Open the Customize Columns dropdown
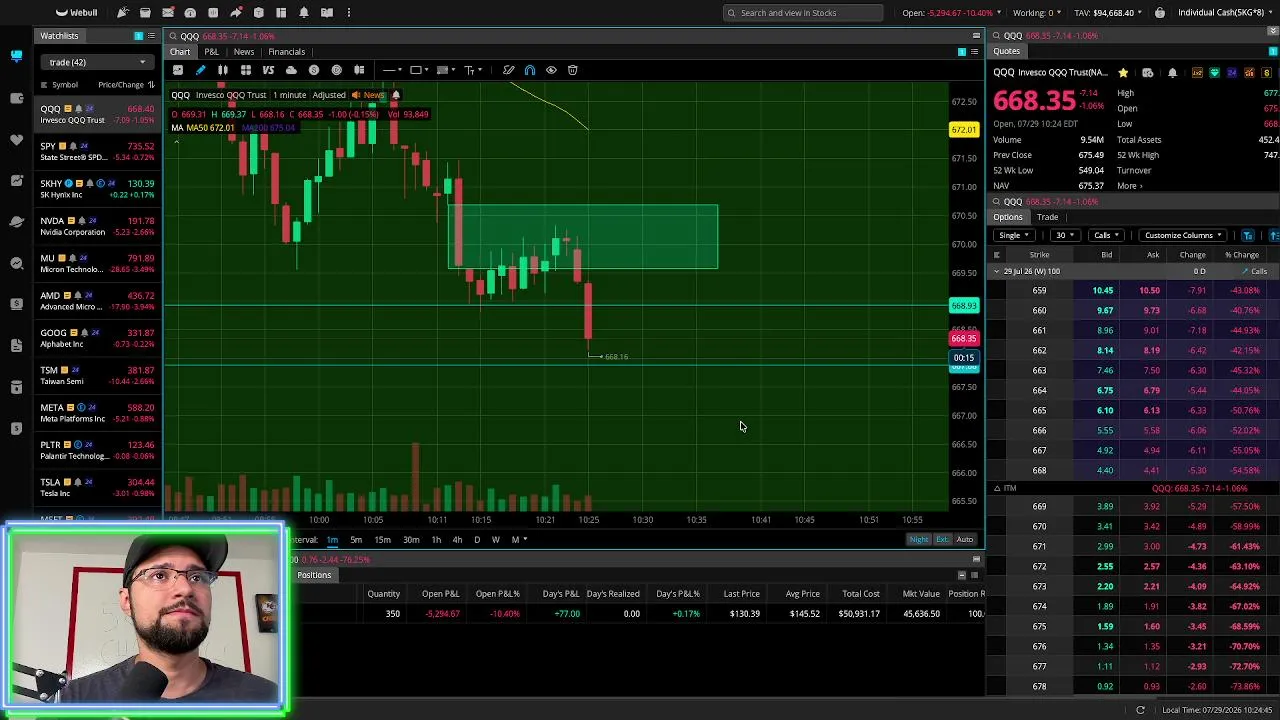This screenshot has height=720, width=1280. tap(1184, 236)
